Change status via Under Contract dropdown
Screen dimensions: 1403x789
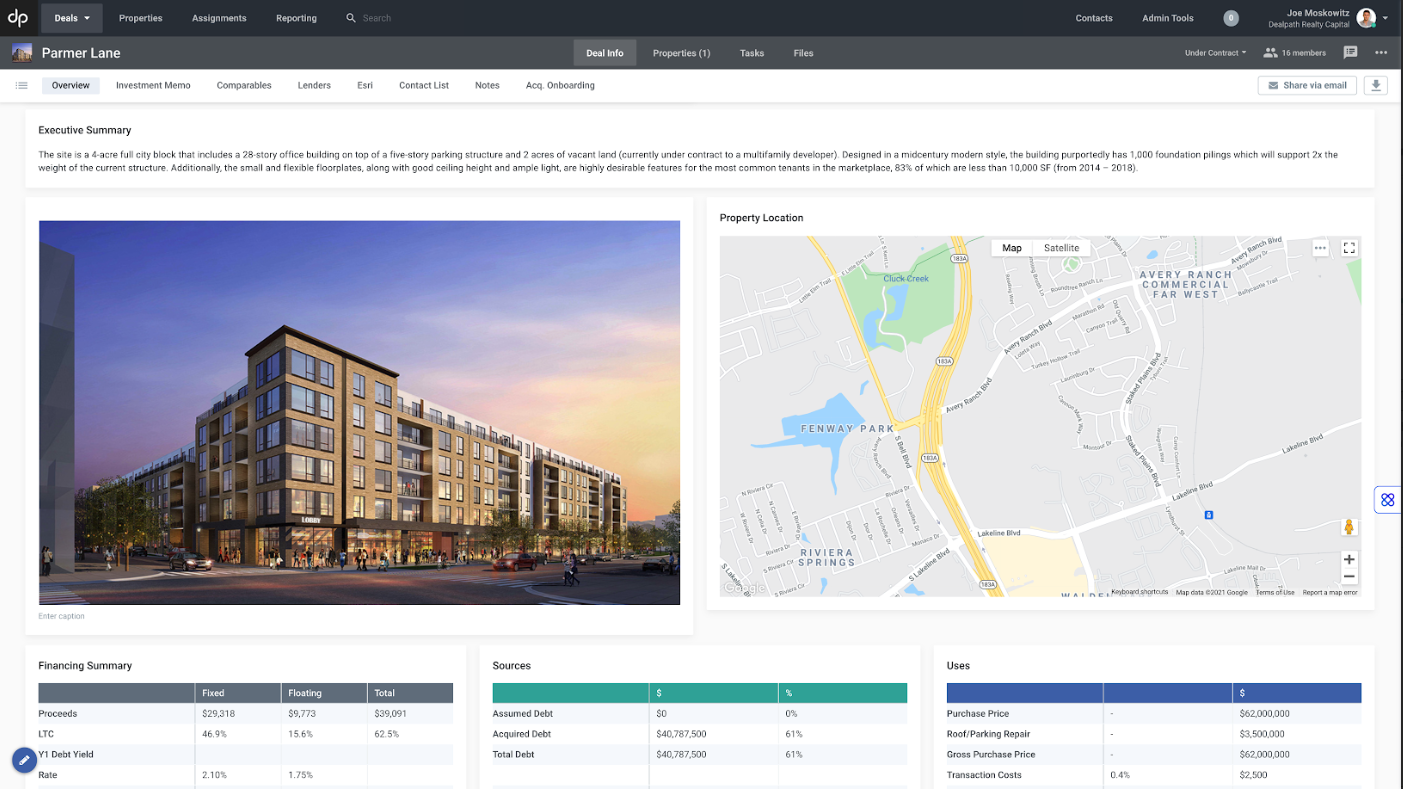click(1213, 52)
